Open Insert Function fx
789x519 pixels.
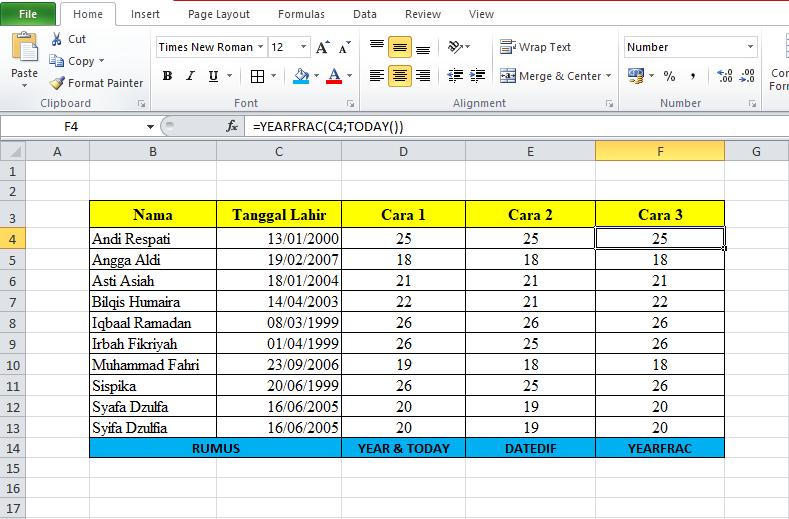click(232, 126)
